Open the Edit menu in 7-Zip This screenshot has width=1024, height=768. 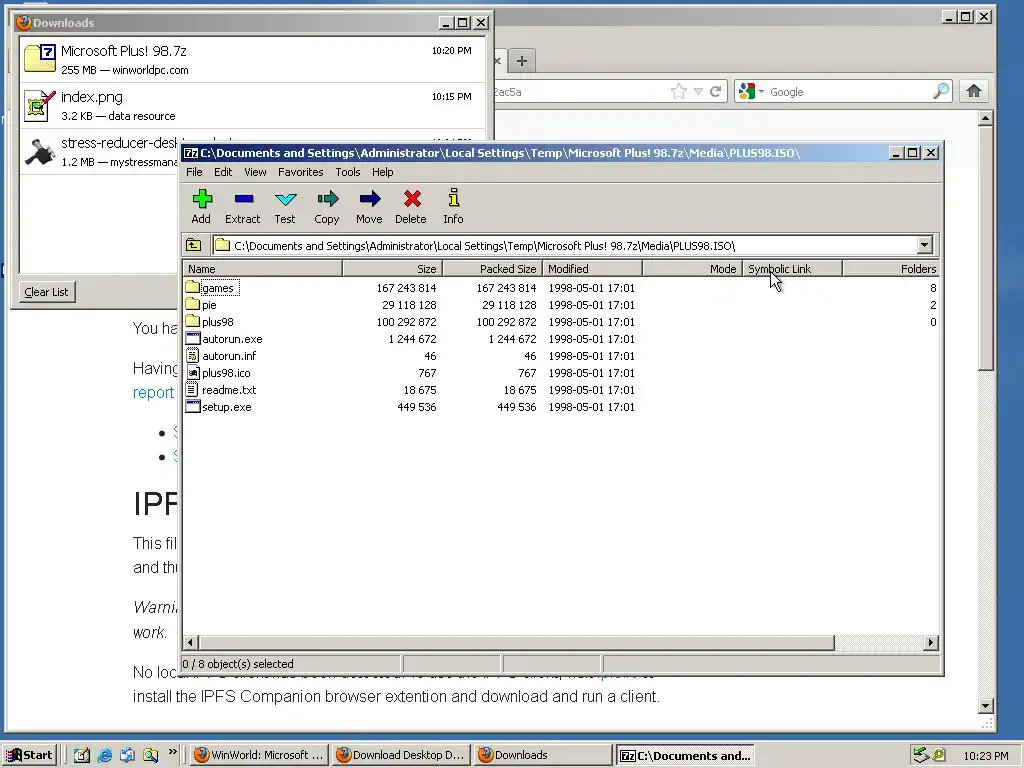(223, 172)
